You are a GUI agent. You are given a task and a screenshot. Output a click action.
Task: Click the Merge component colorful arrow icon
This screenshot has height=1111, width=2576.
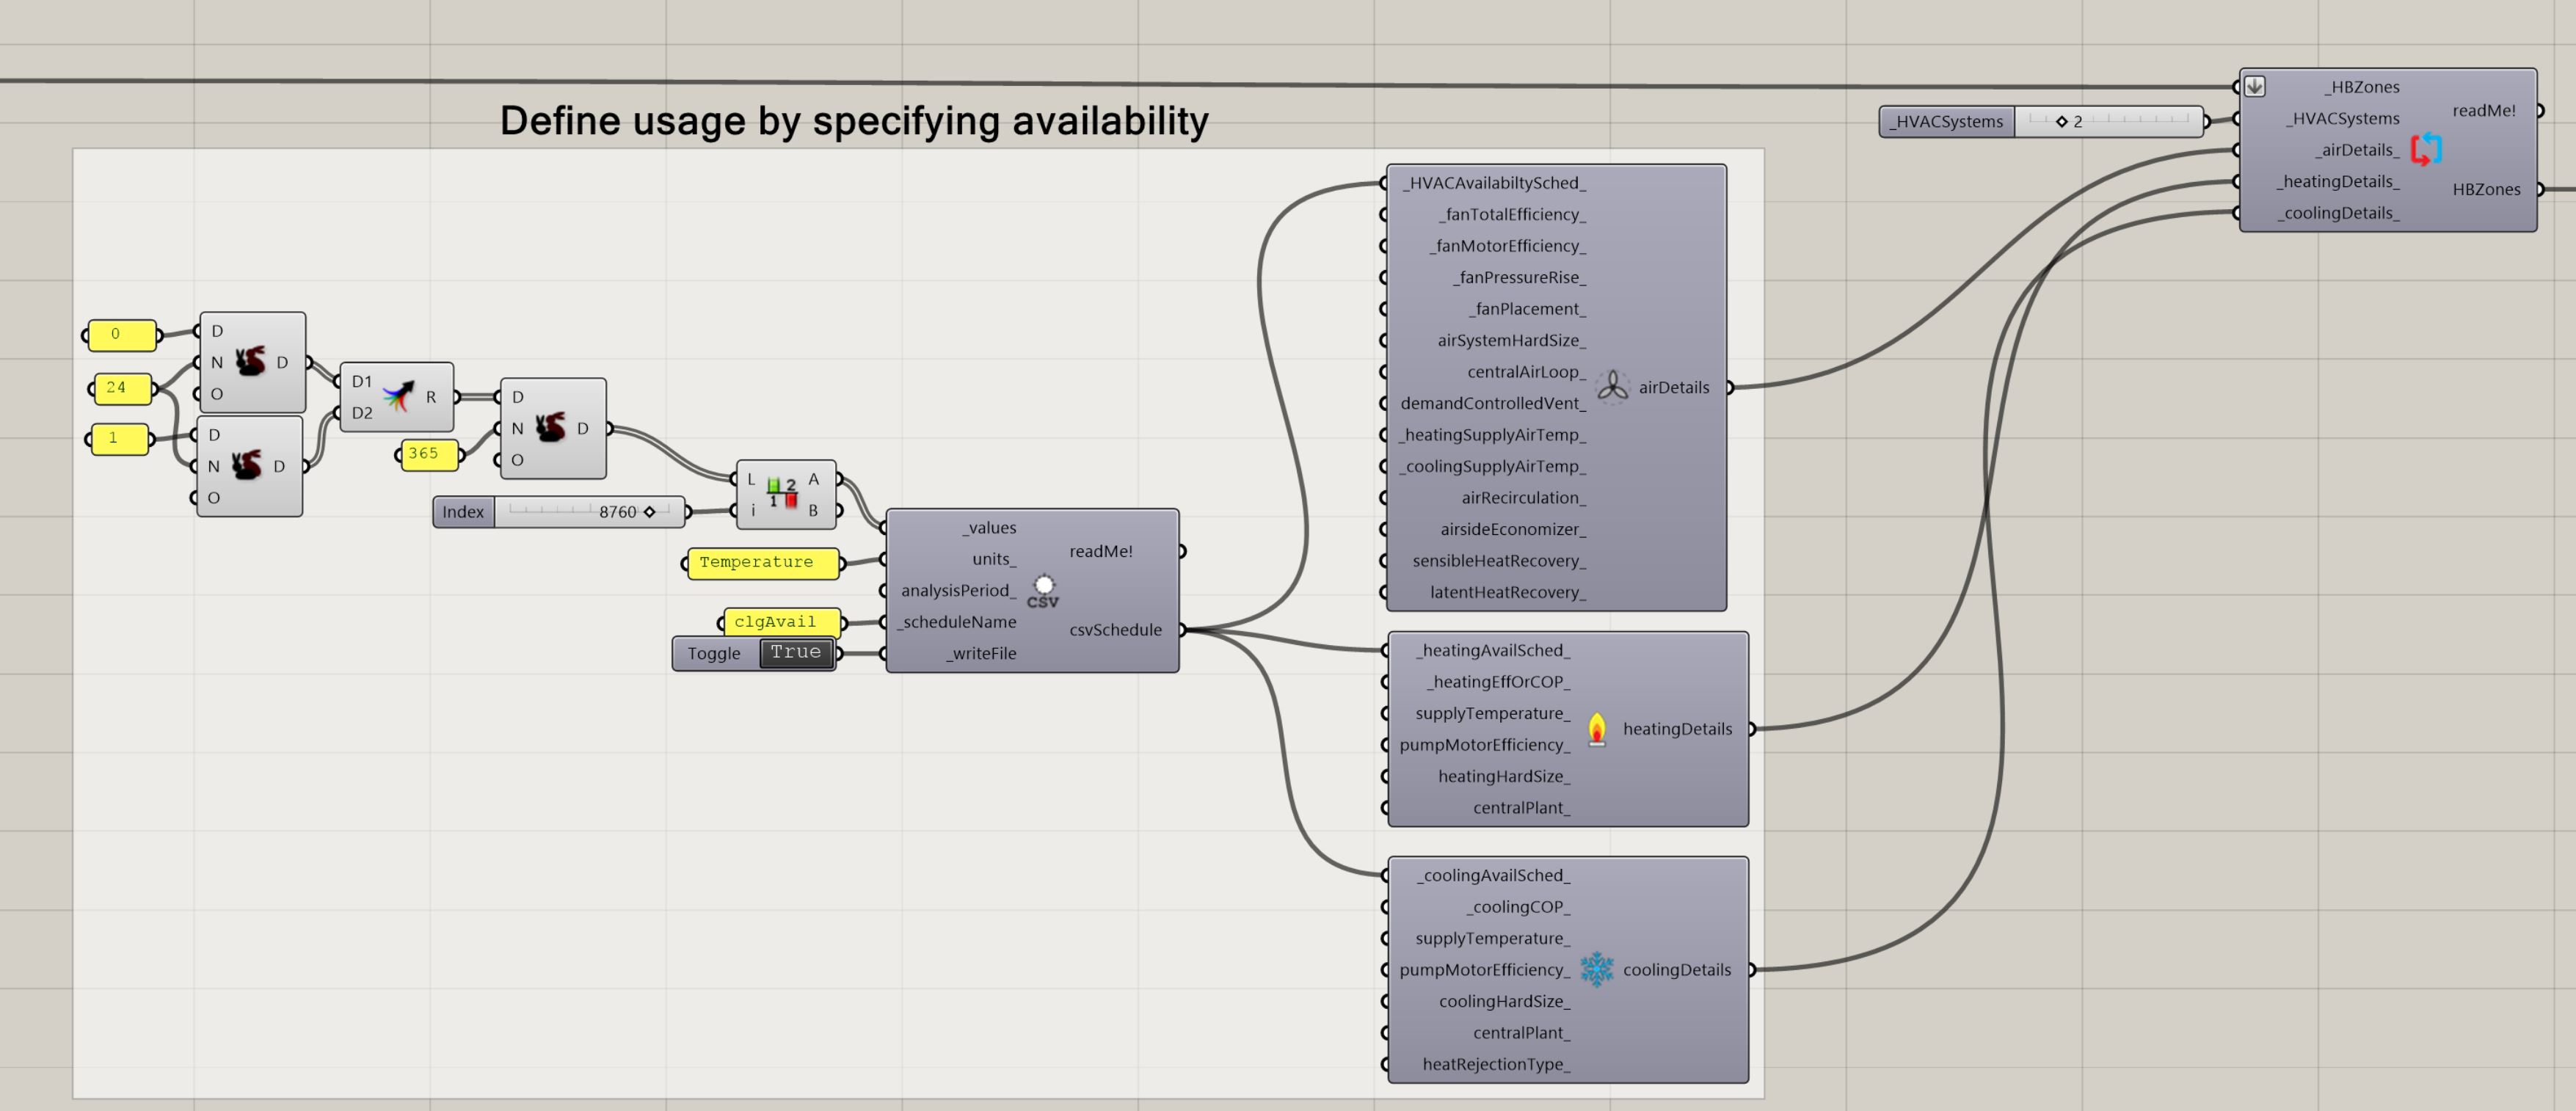click(x=398, y=396)
